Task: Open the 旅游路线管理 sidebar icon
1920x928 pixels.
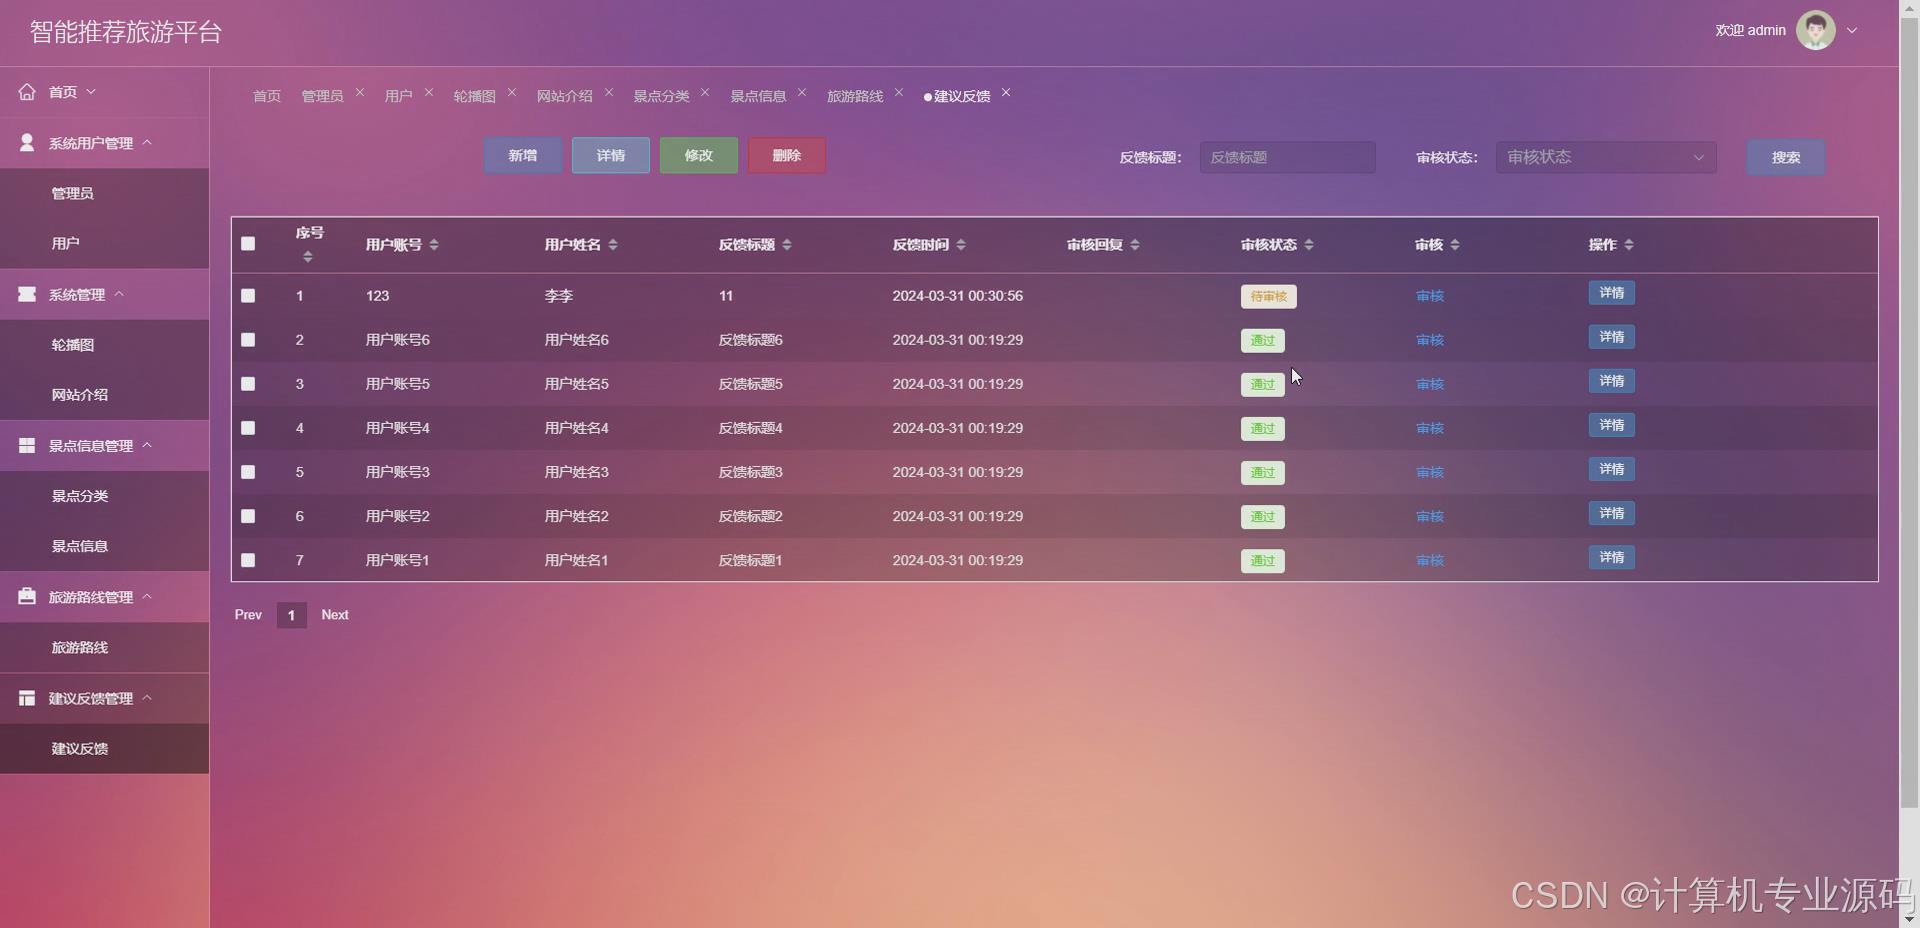Action: (26, 596)
